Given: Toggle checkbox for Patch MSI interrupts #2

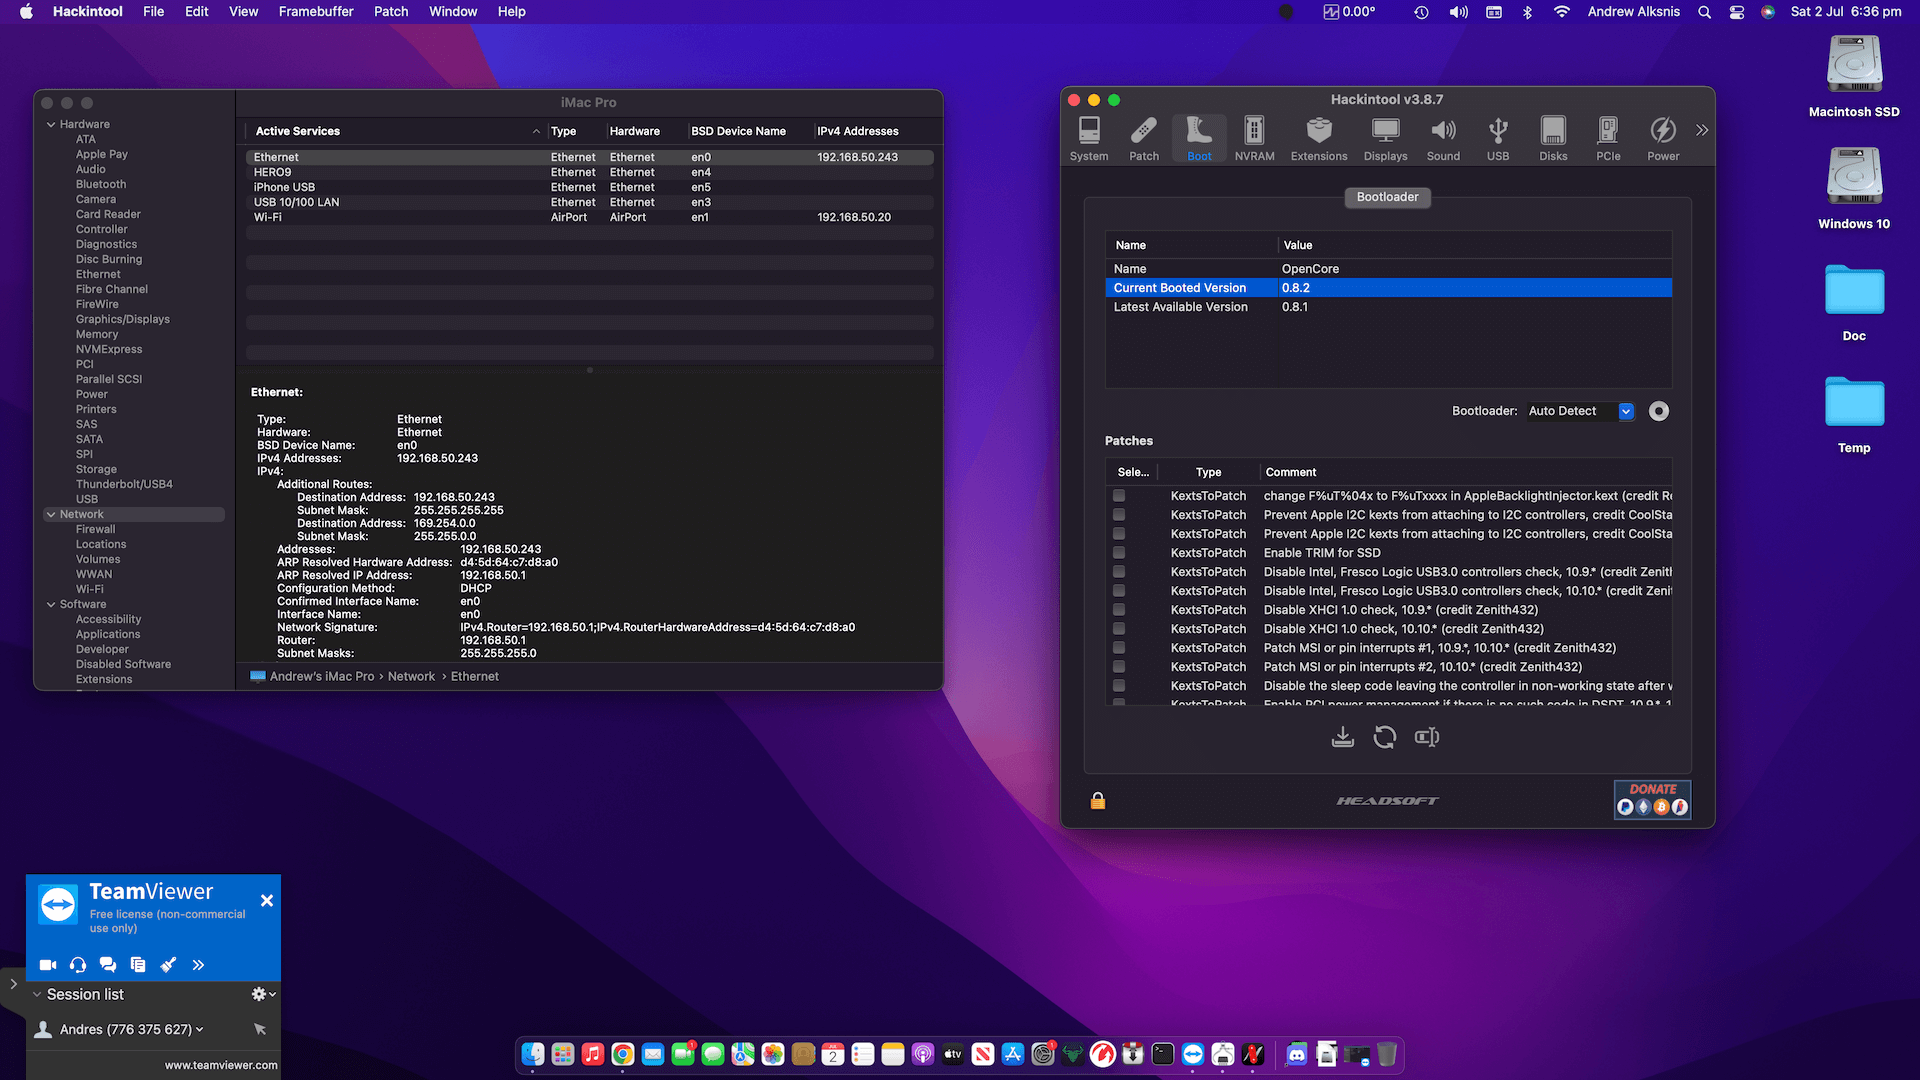Looking at the screenshot, I should click(x=1119, y=667).
